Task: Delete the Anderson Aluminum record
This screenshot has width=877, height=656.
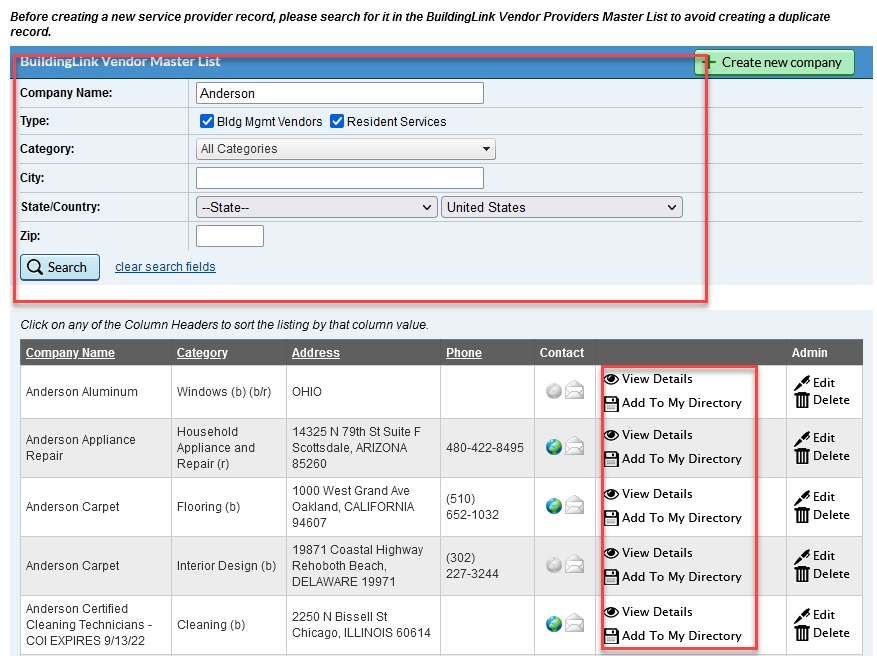Action: 822,400
